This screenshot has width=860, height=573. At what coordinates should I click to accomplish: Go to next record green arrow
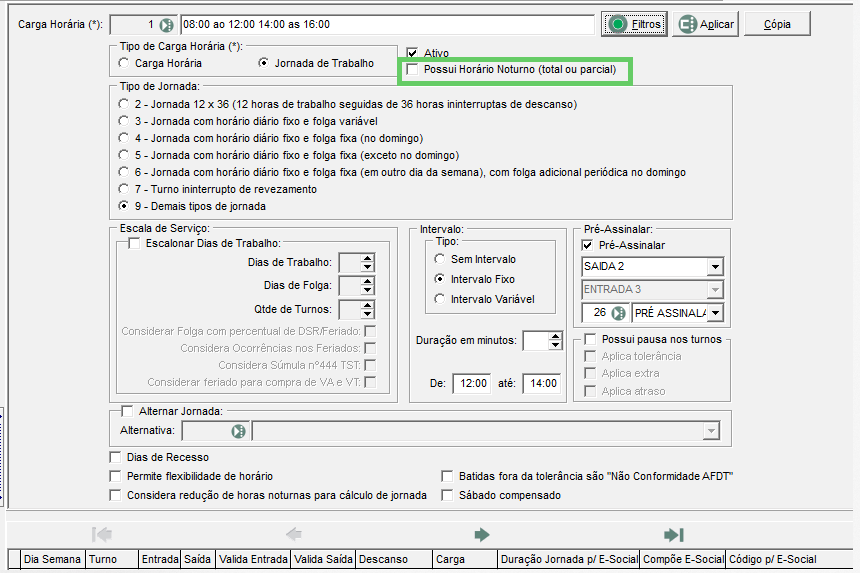482,535
